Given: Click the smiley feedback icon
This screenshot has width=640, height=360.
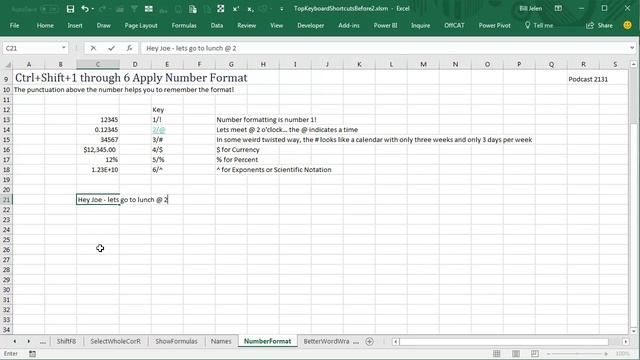Looking at the screenshot, I should [x=627, y=25].
